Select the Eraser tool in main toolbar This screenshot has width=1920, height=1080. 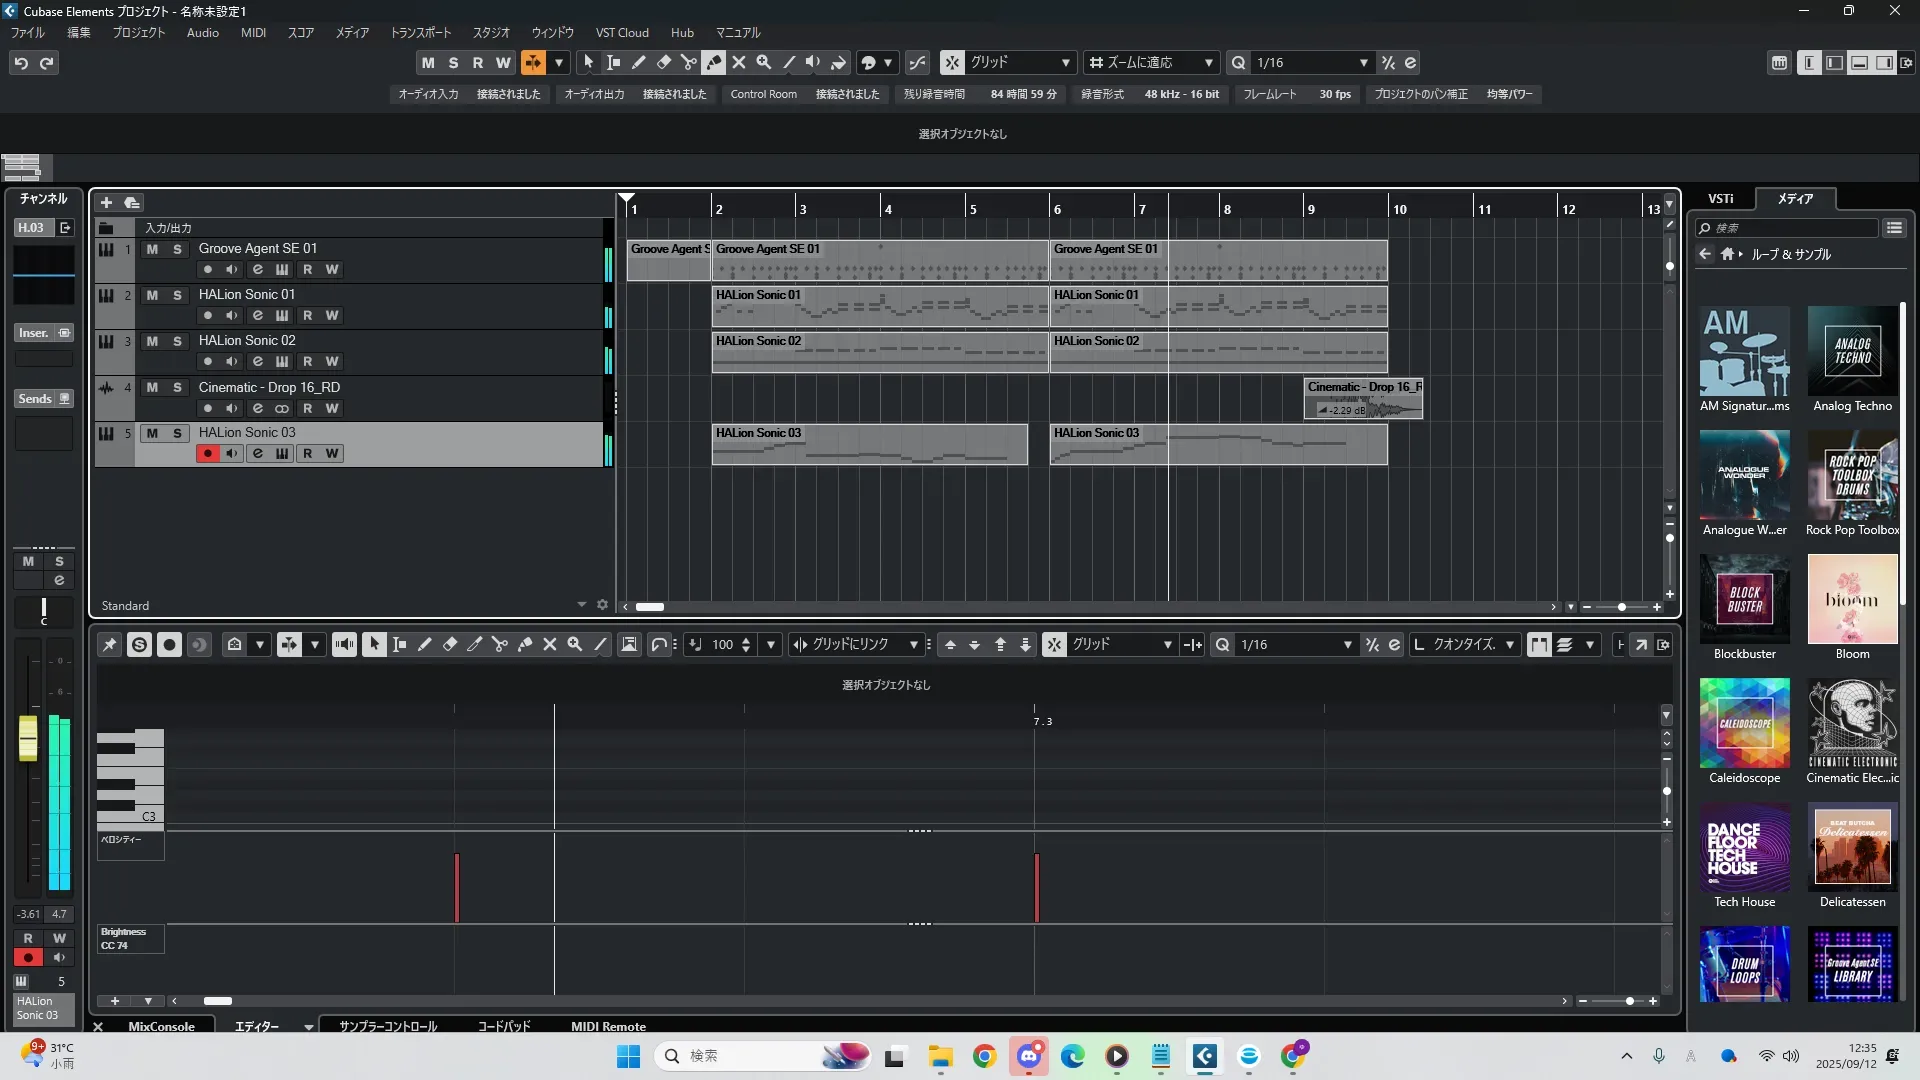click(663, 62)
